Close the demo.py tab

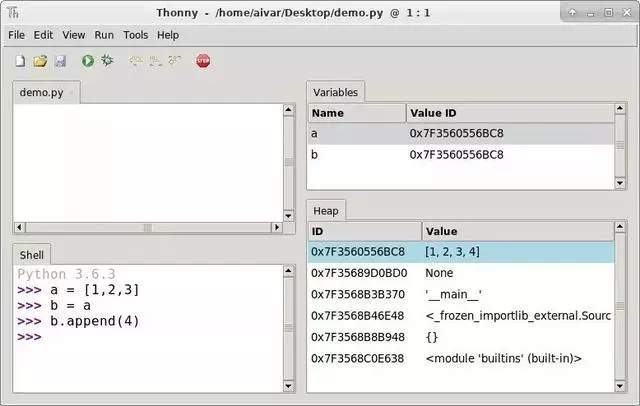click(71, 93)
